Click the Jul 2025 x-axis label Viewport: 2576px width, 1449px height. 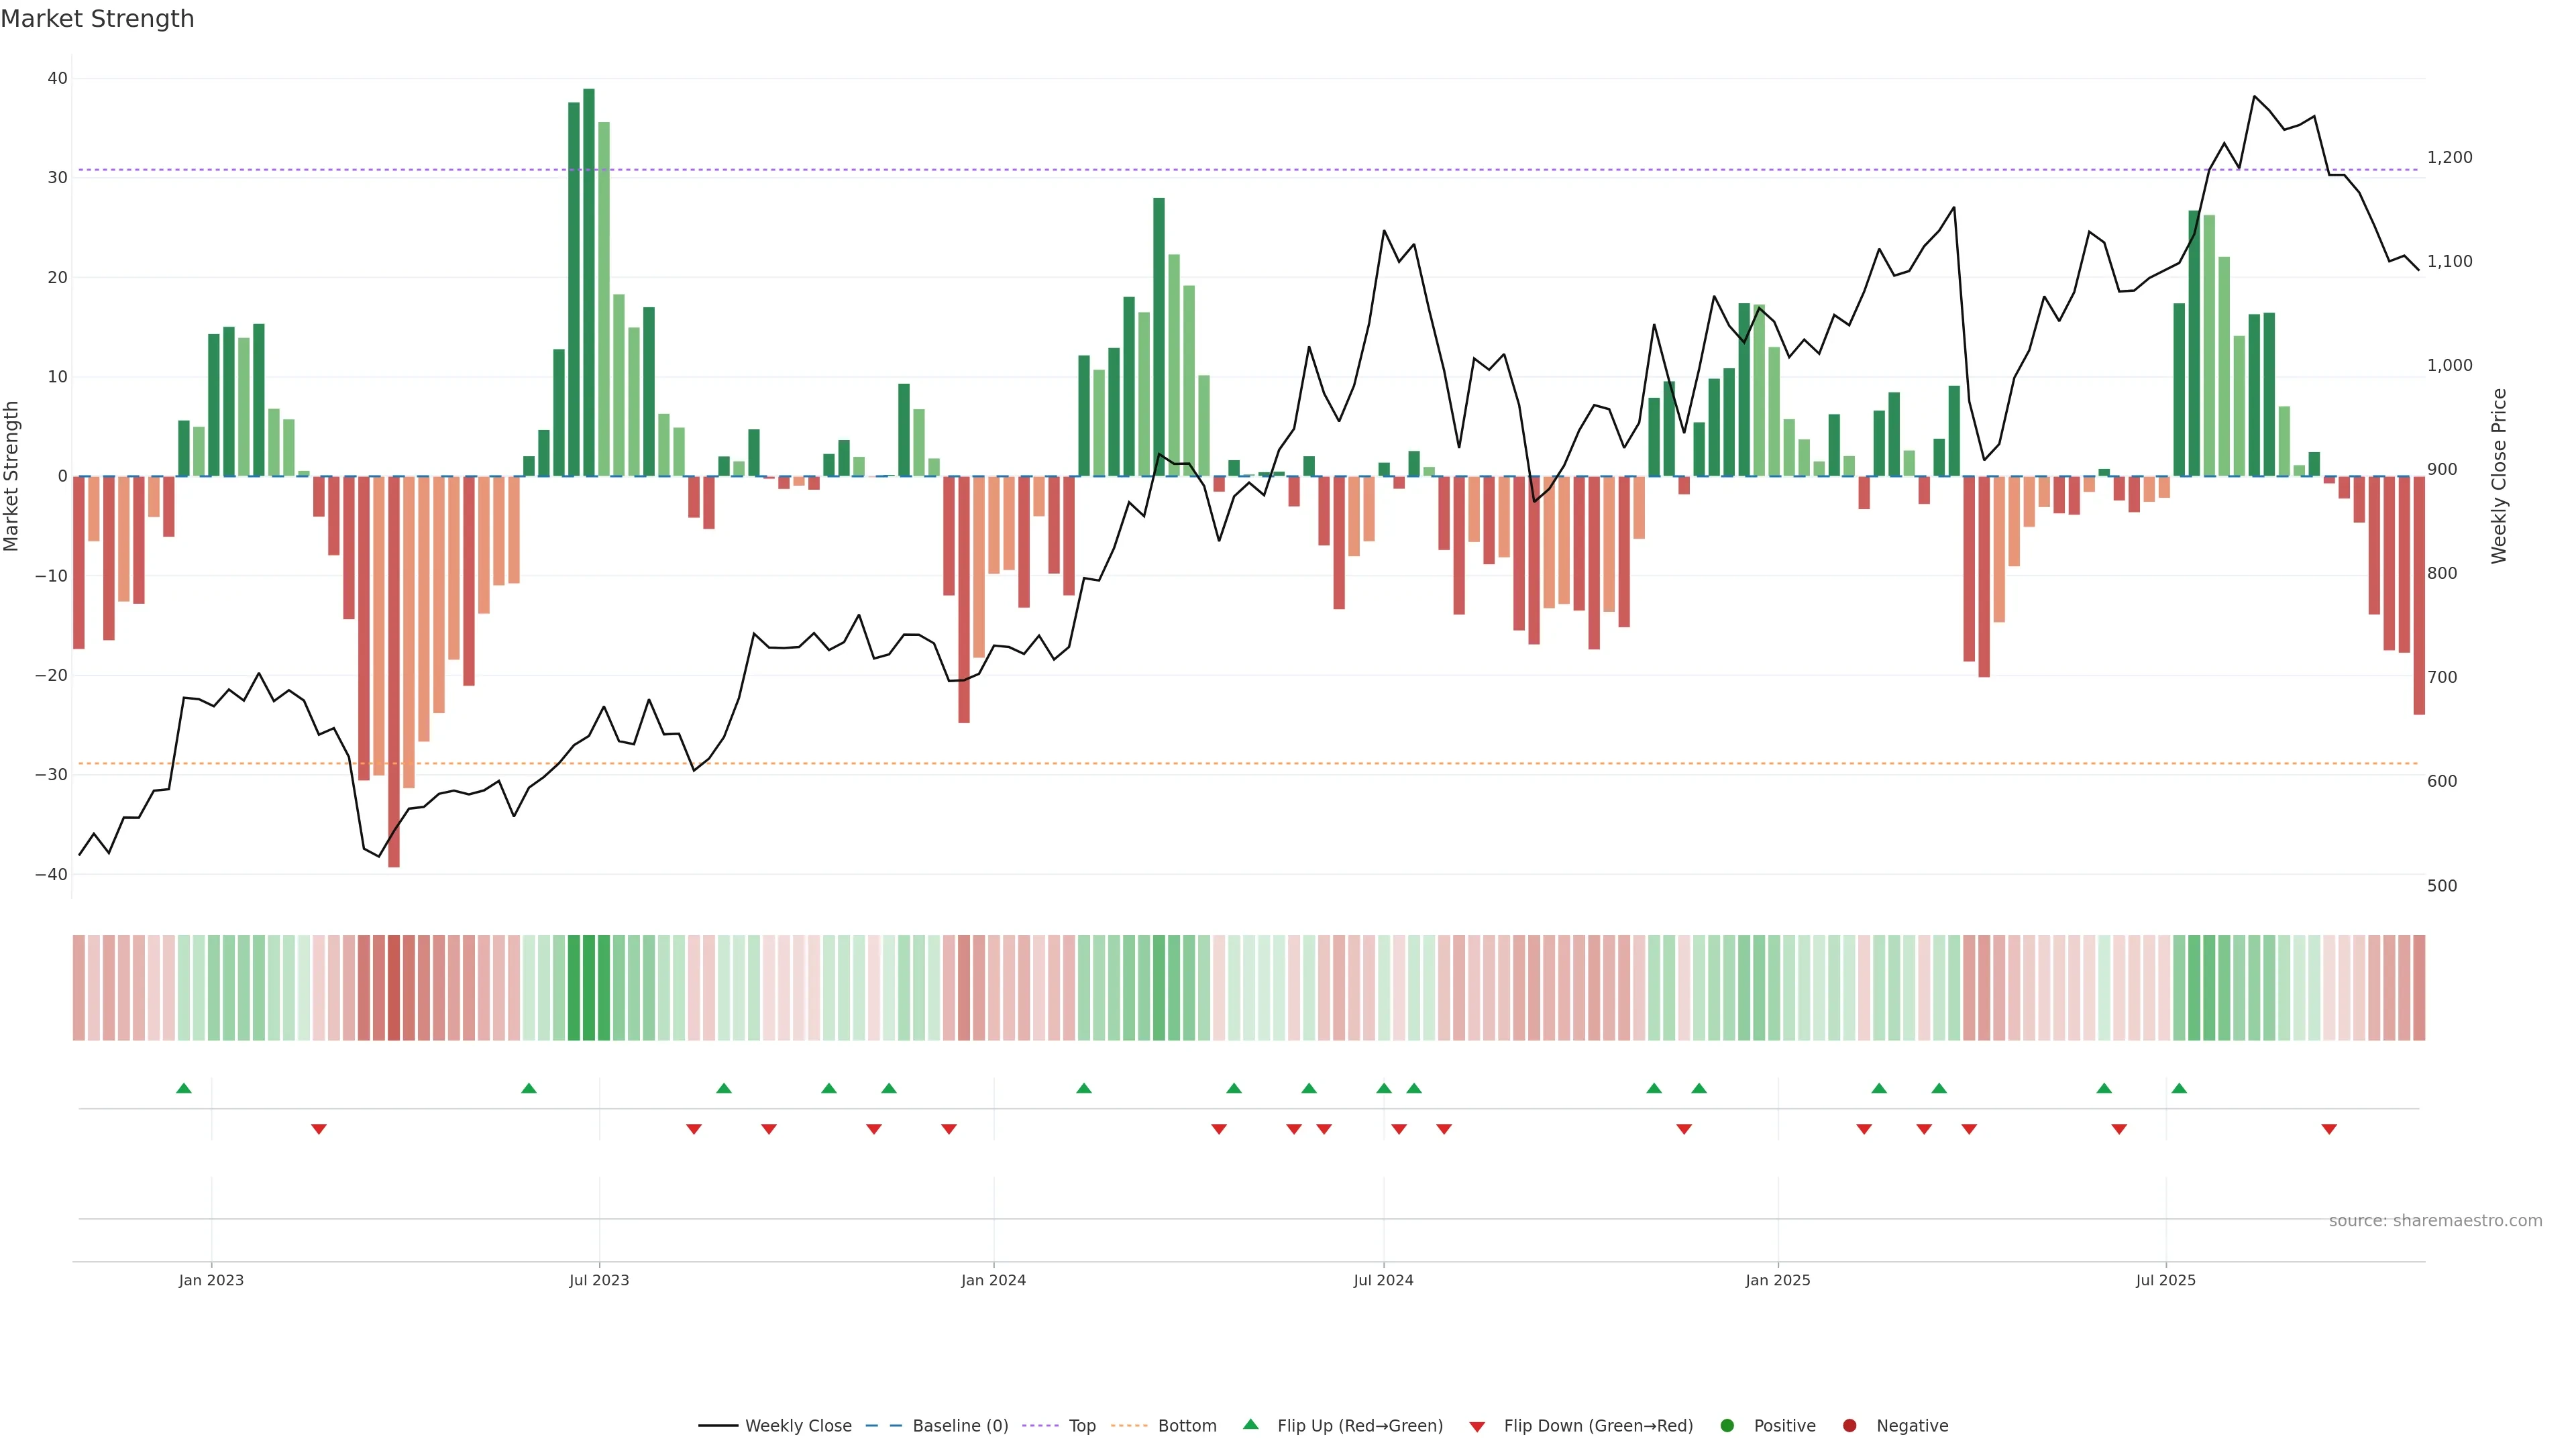point(2165,1280)
